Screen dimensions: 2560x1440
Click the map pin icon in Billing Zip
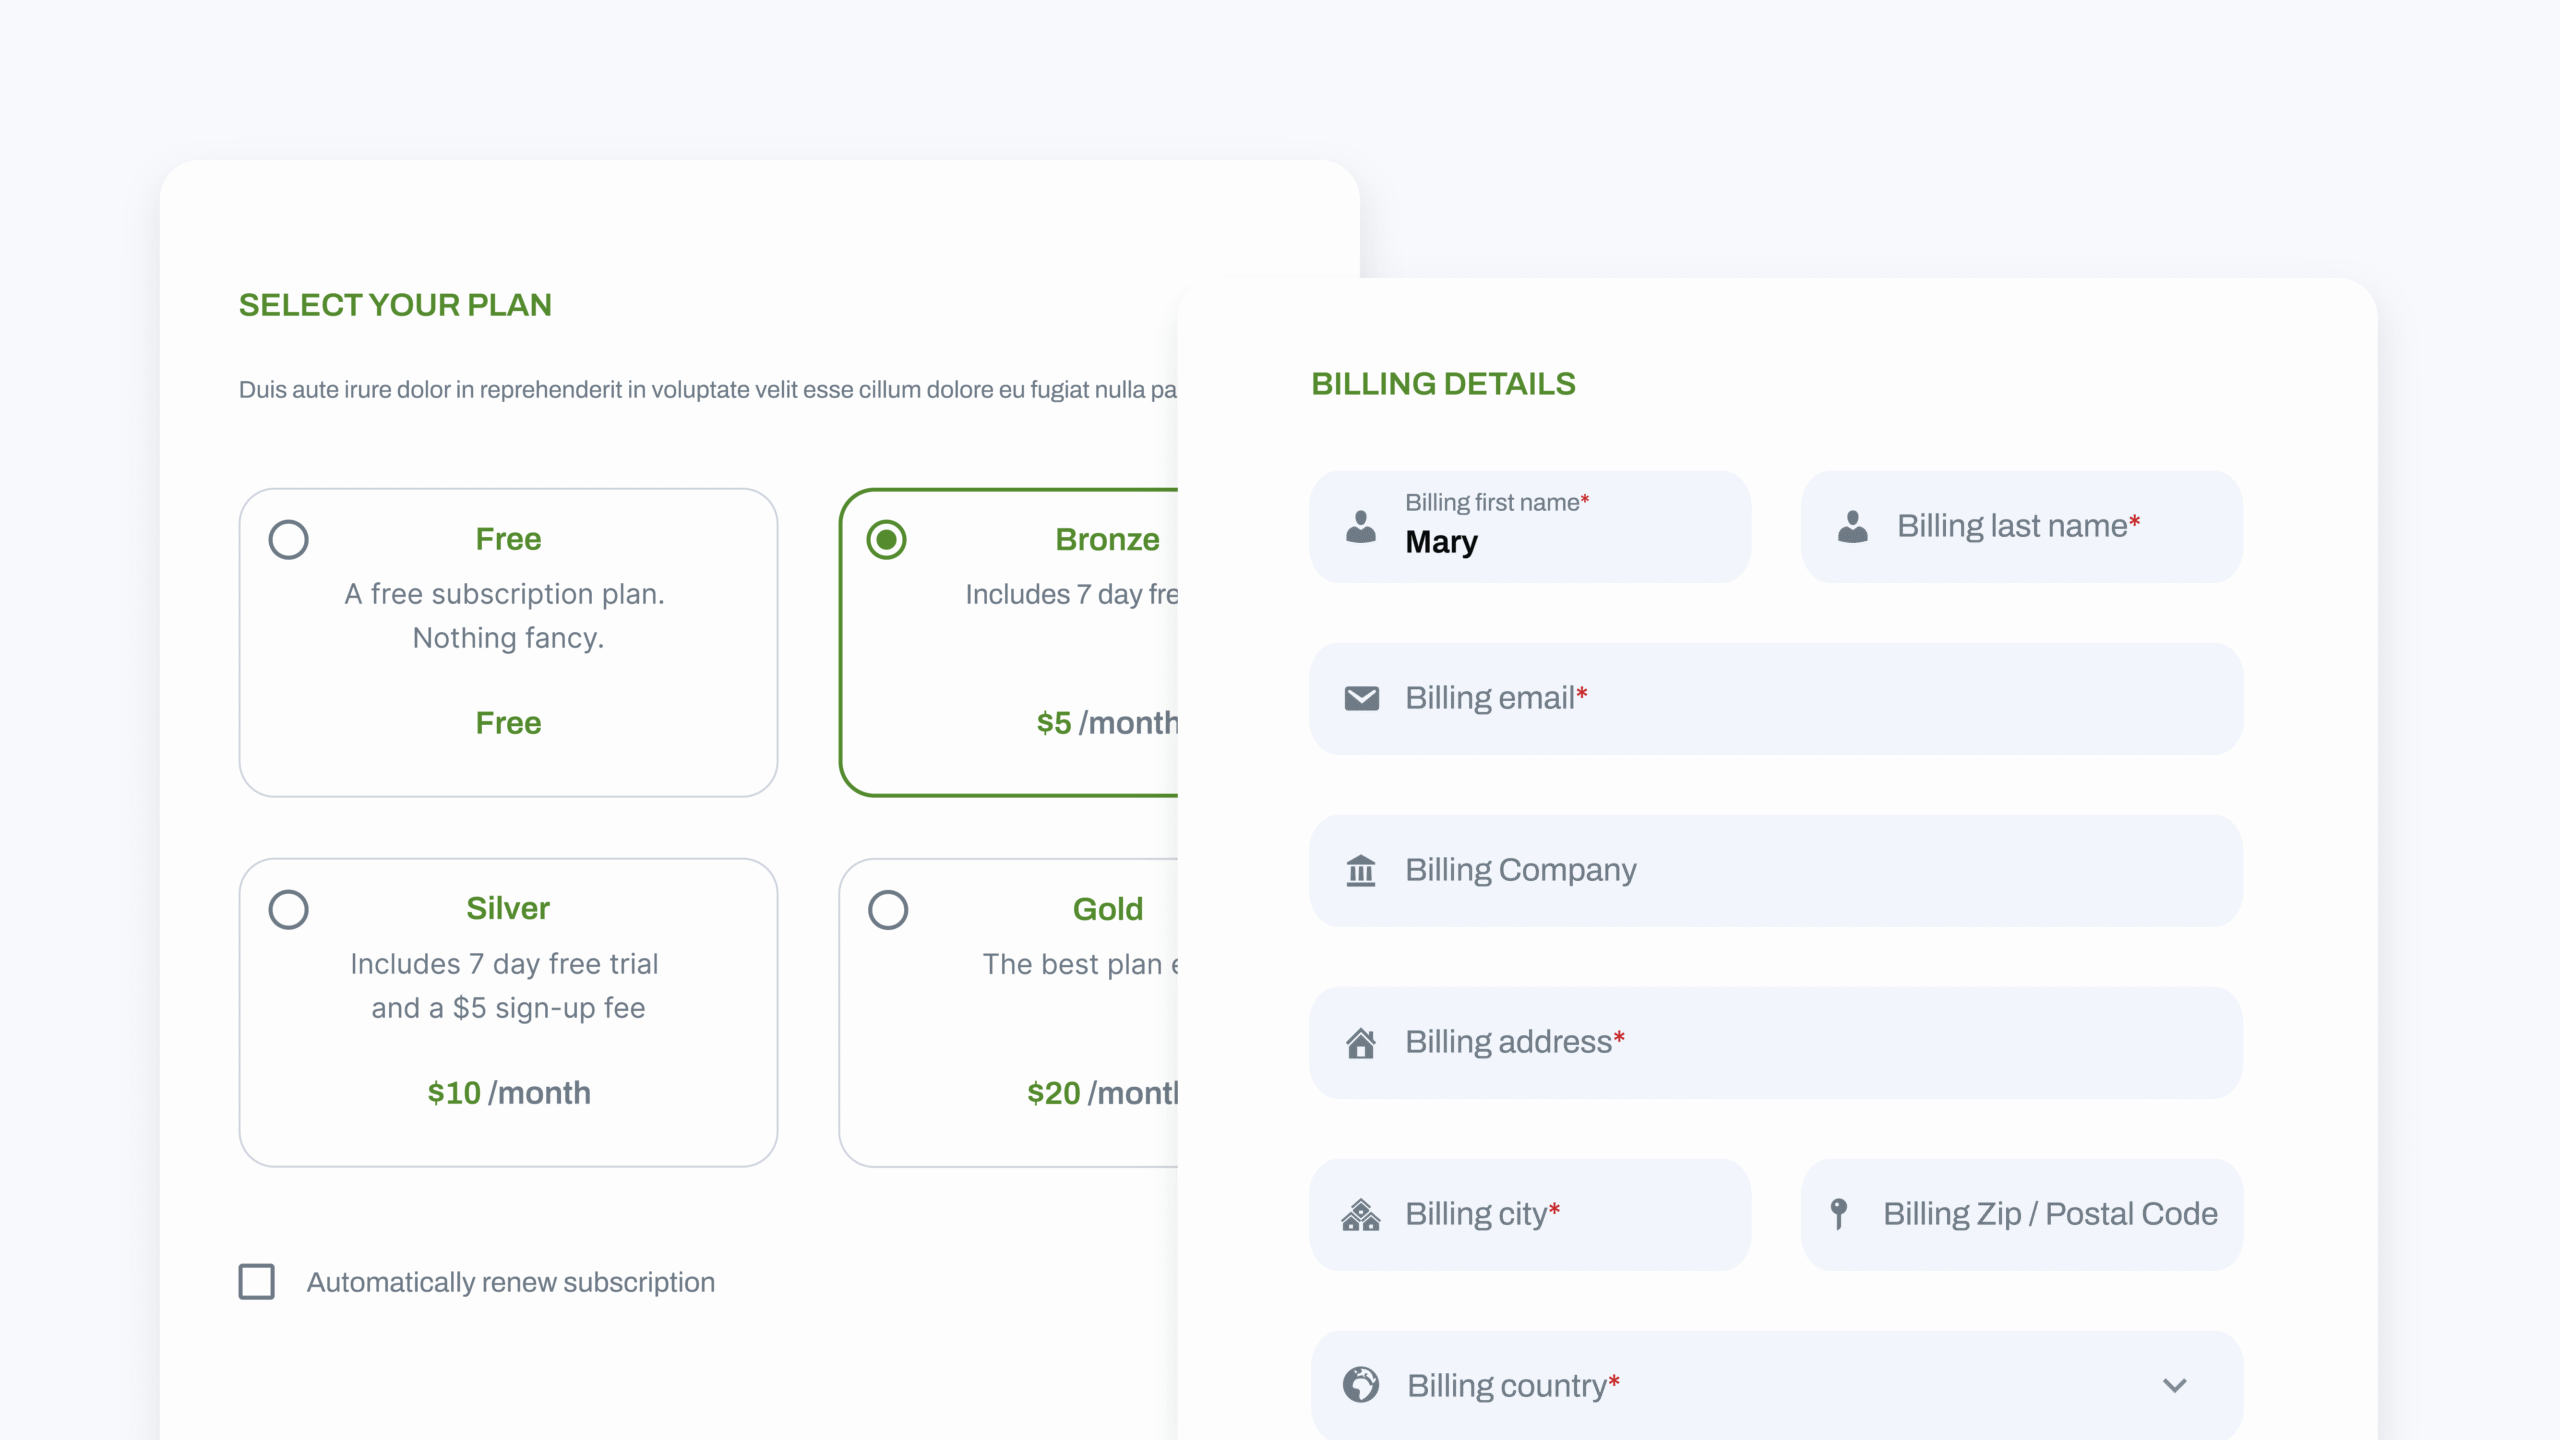[1838, 1214]
